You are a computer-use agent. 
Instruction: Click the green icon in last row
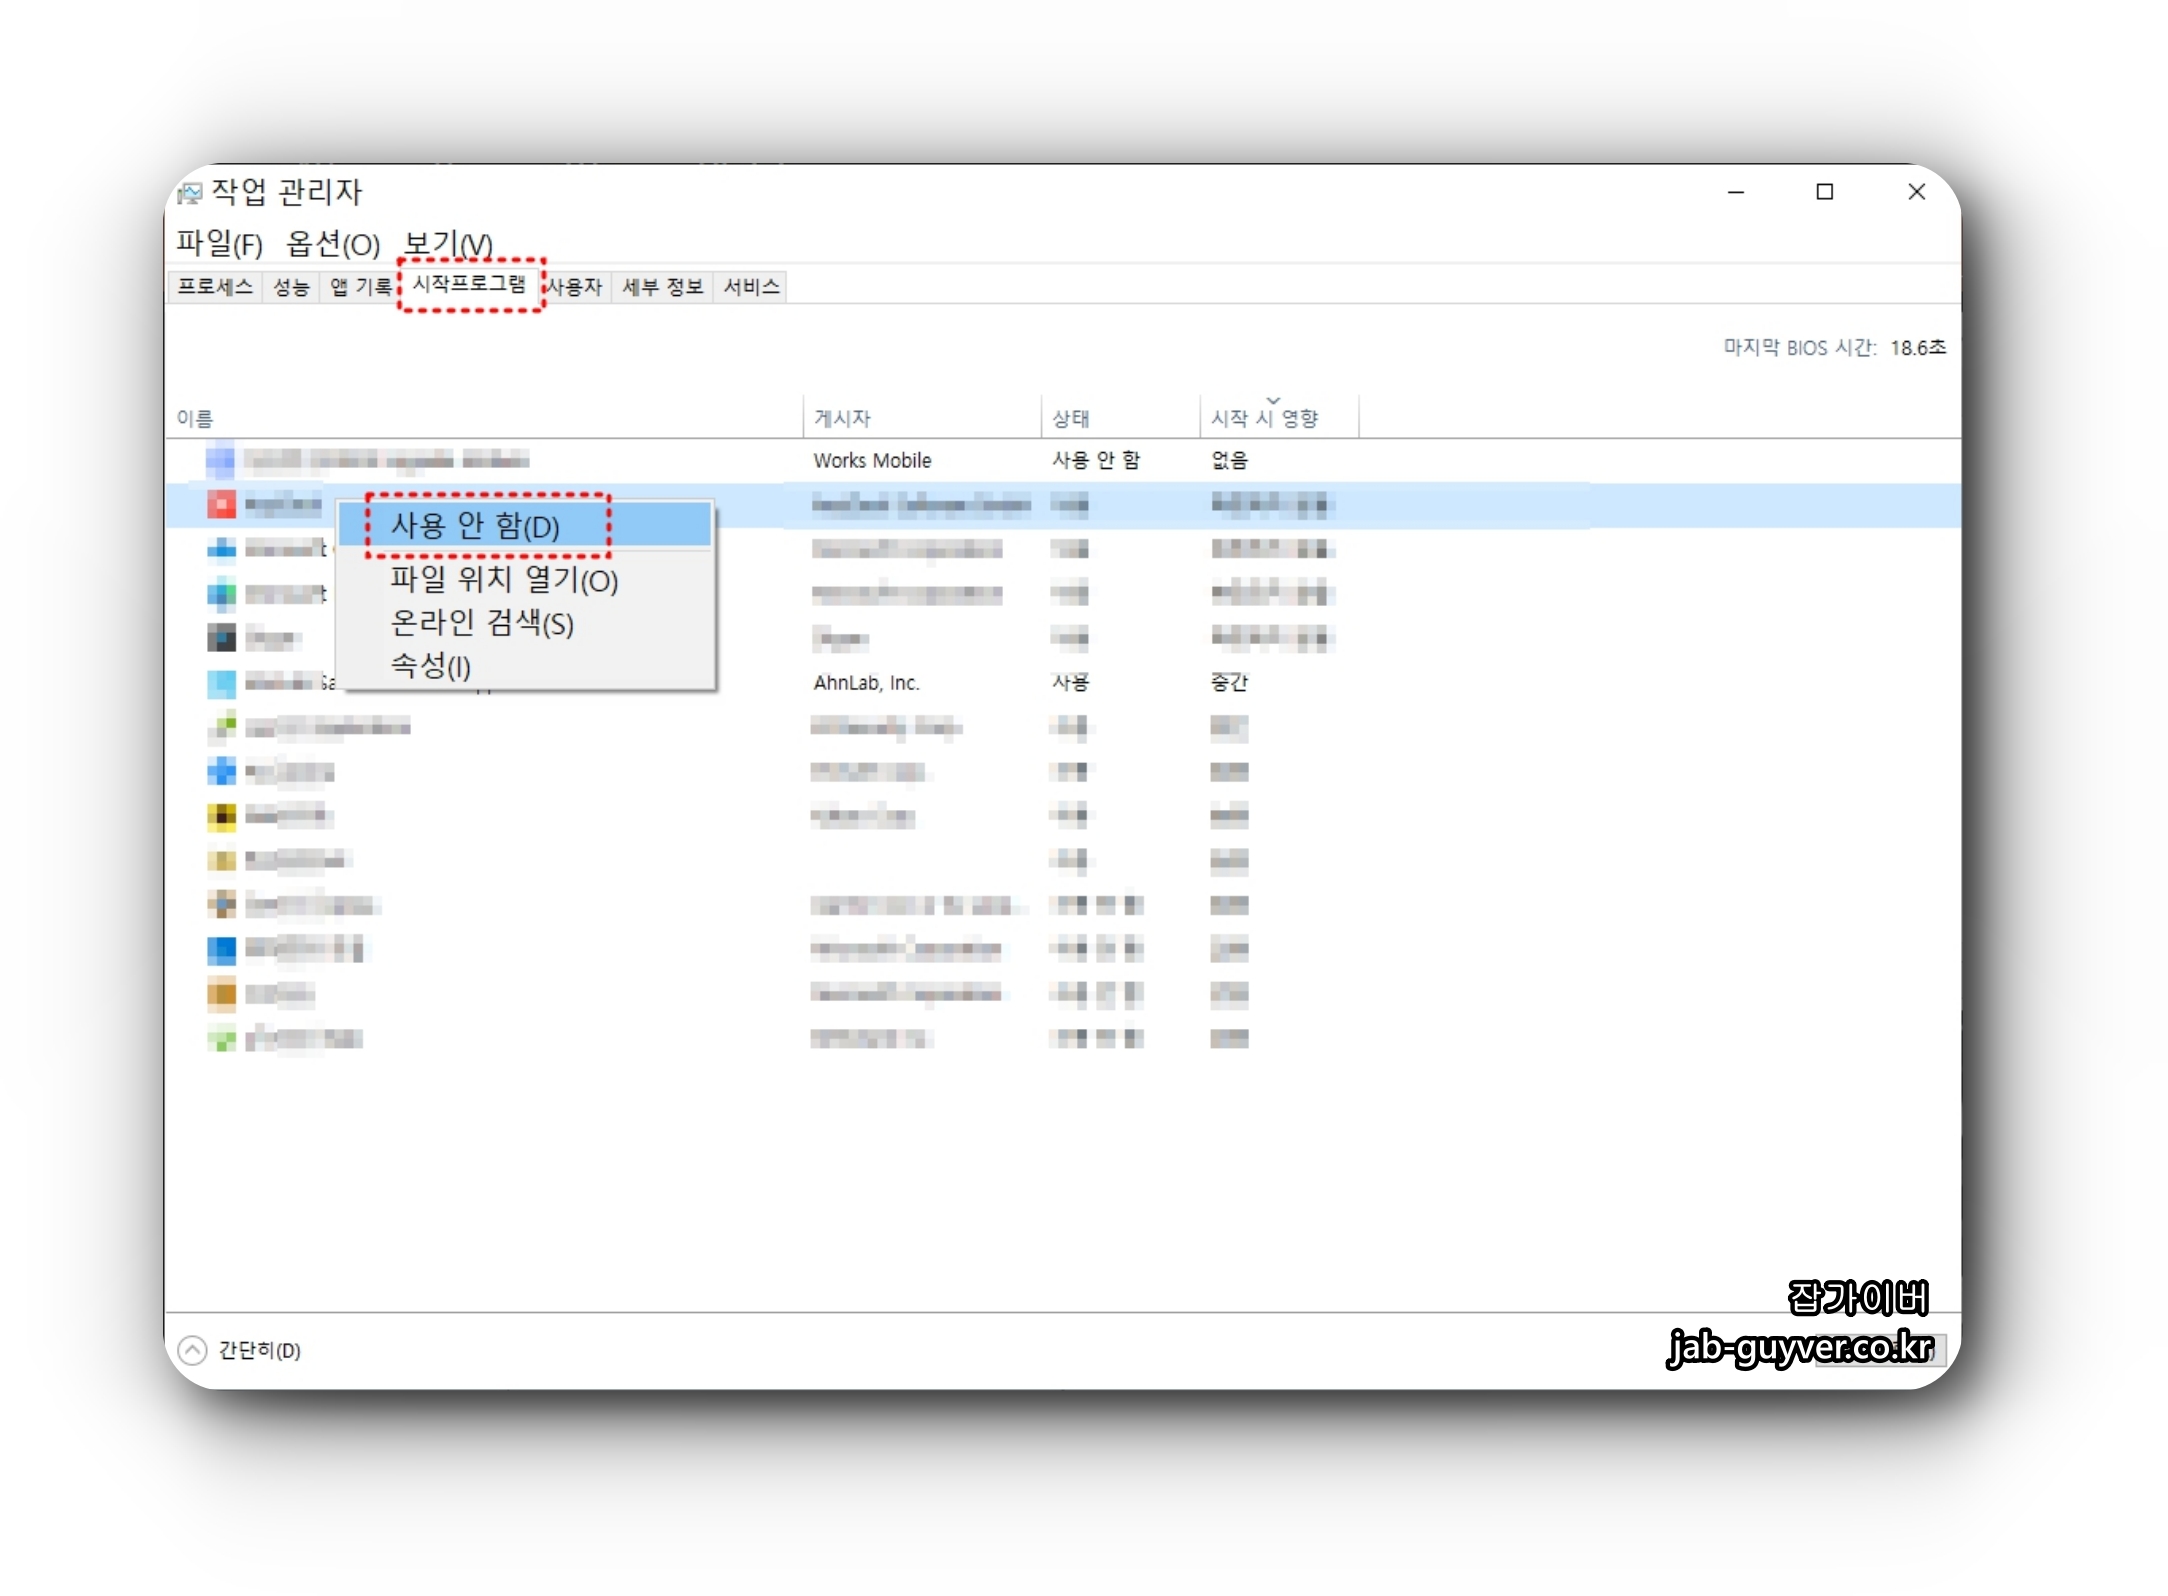tap(221, 1039)
